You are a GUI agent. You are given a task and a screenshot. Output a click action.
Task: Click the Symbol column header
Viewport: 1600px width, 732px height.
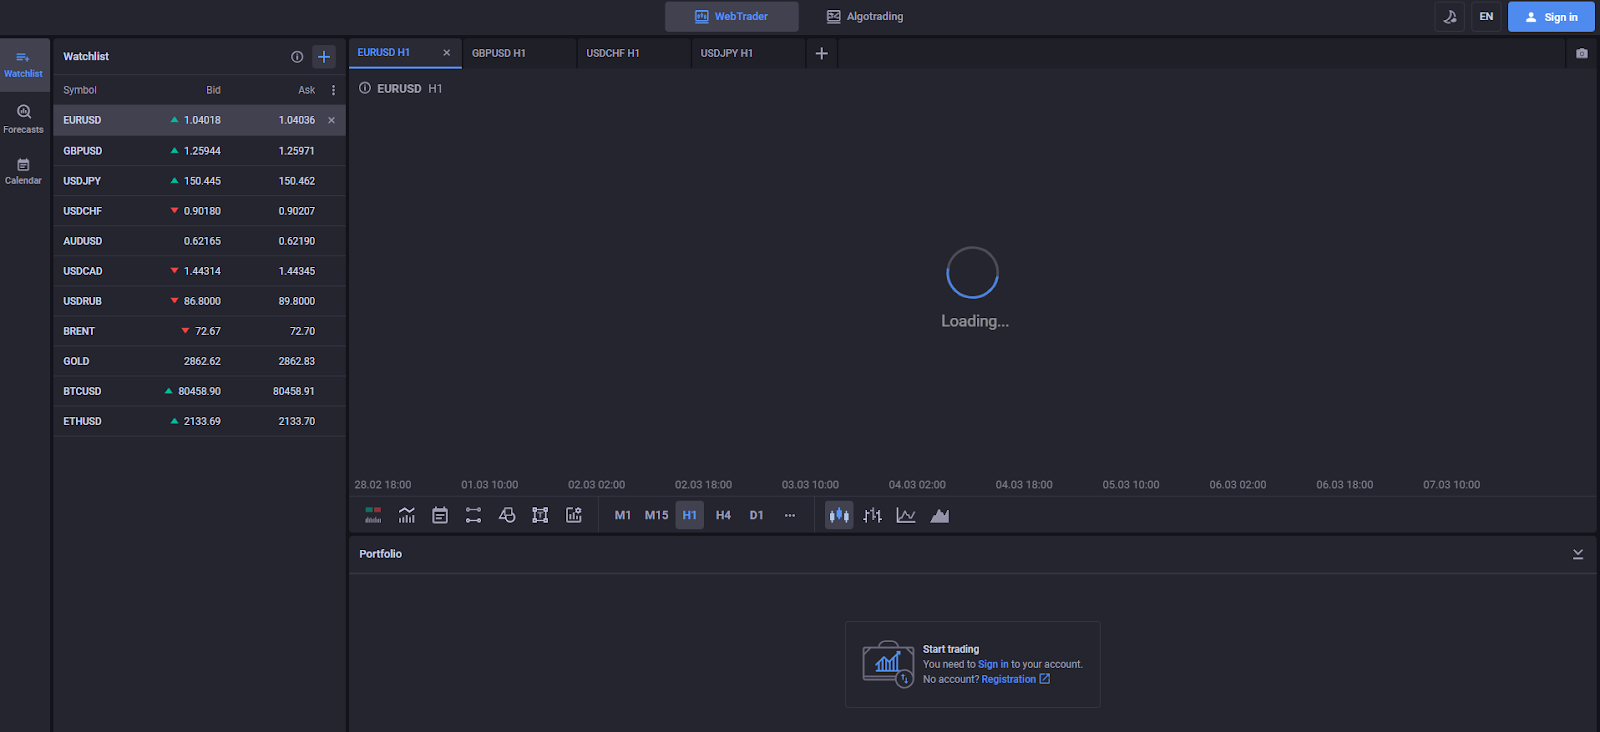[x=80, y=90]
